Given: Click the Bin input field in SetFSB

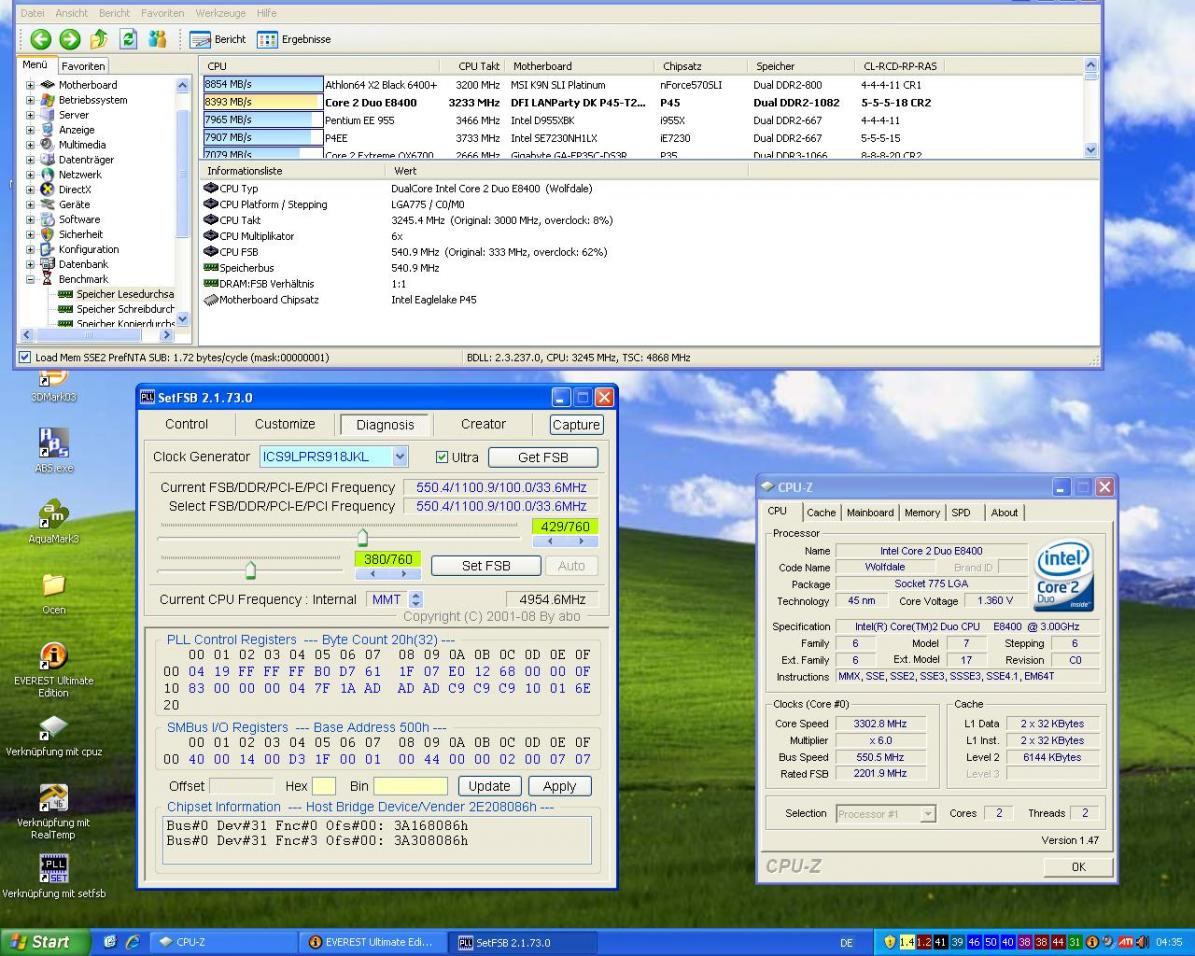Looking at the screenshot, I should point(410,786).
